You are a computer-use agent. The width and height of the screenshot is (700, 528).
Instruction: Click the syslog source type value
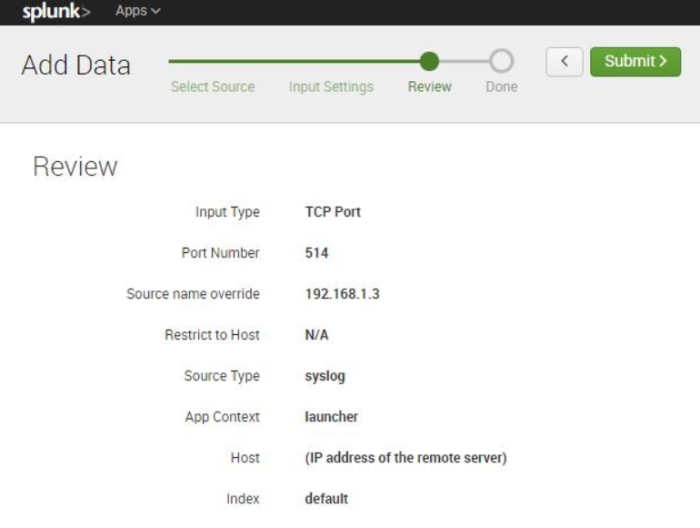[325, 376]
